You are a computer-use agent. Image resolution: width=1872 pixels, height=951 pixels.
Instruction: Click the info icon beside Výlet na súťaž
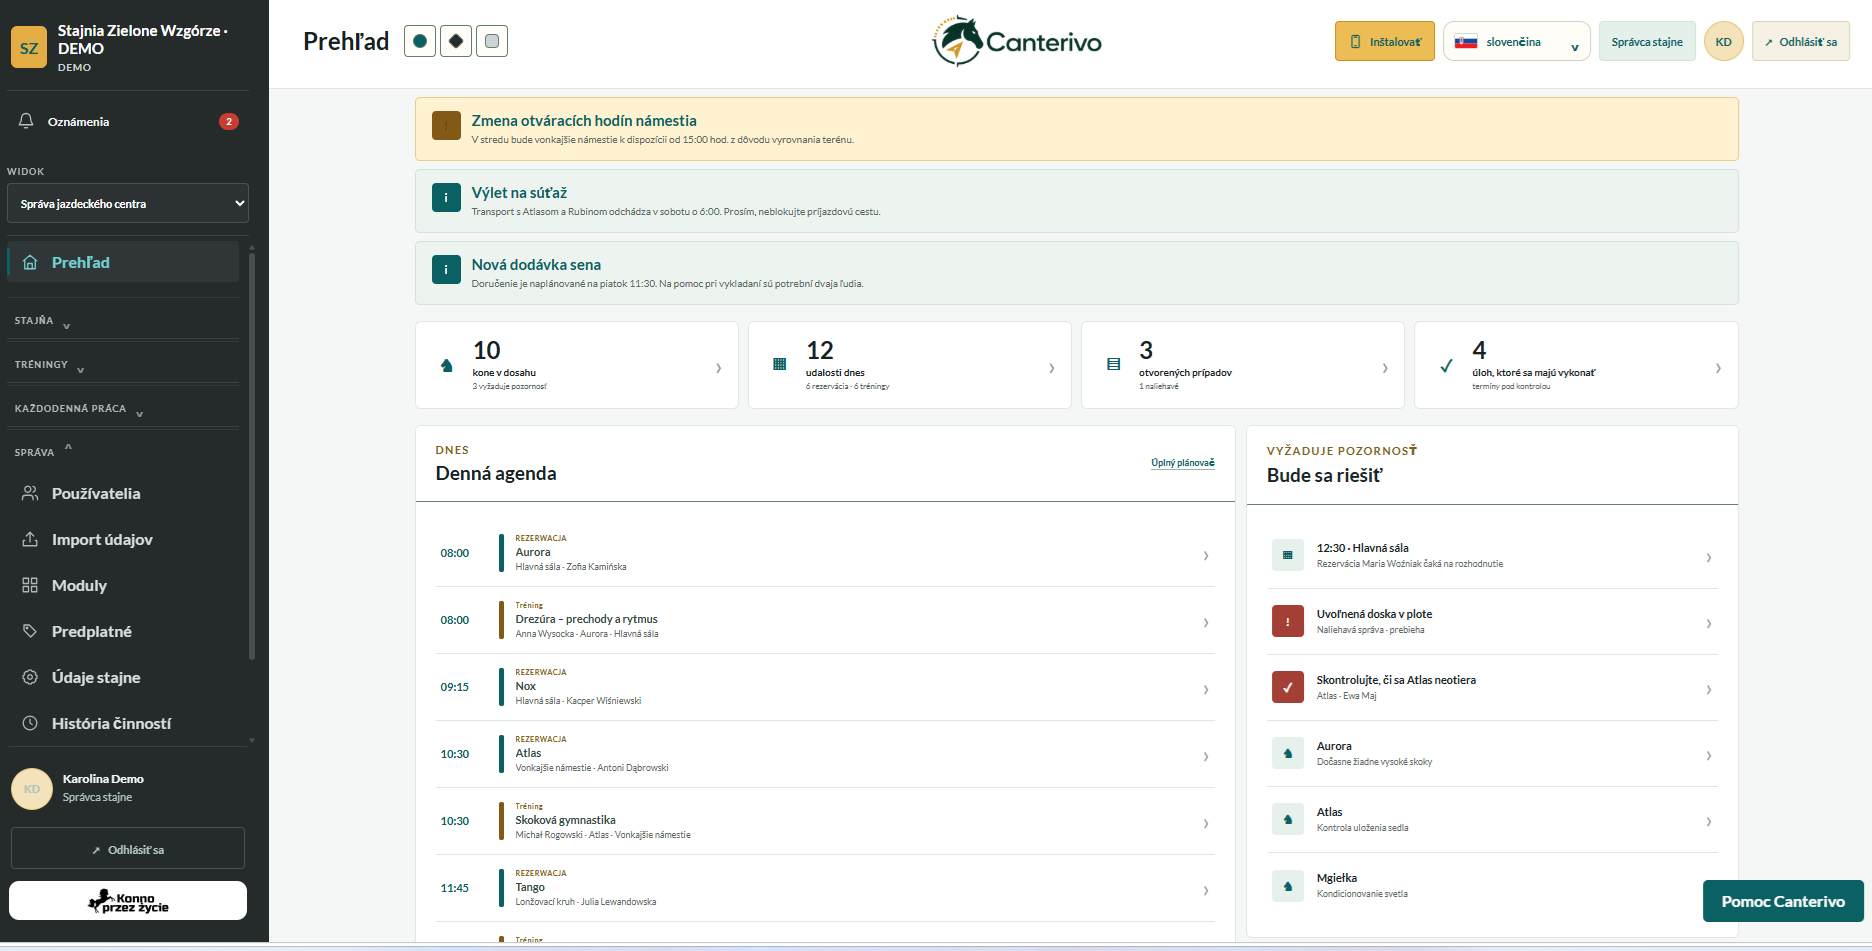(446, 198)
